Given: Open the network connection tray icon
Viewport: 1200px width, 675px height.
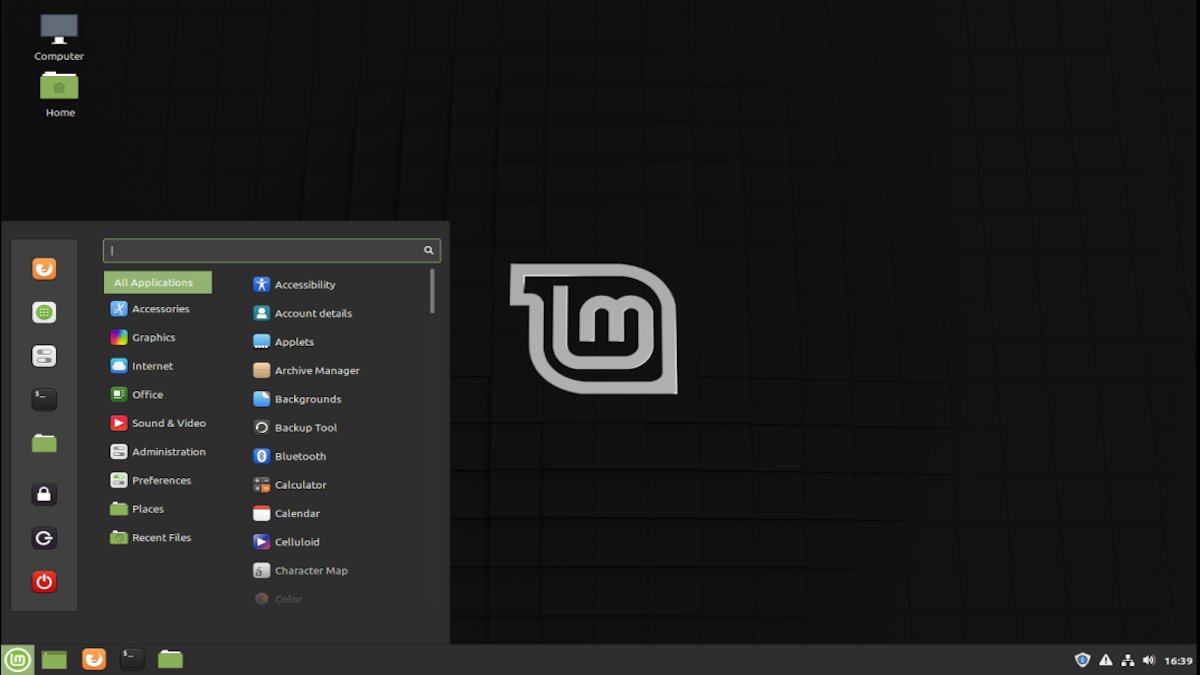Looking at the screenshot, I should tap(1127, 660).
